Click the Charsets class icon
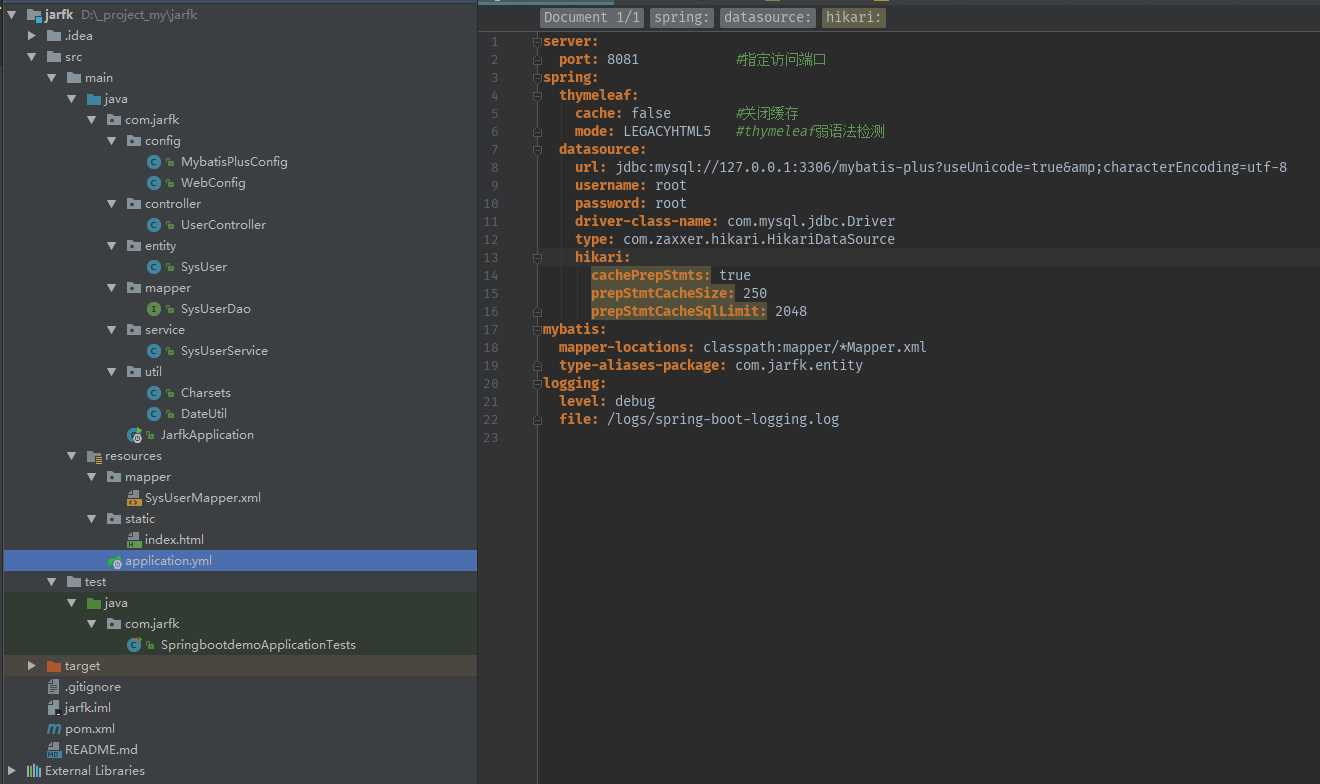The image size is (1320, 784). (x=154, y=393)
